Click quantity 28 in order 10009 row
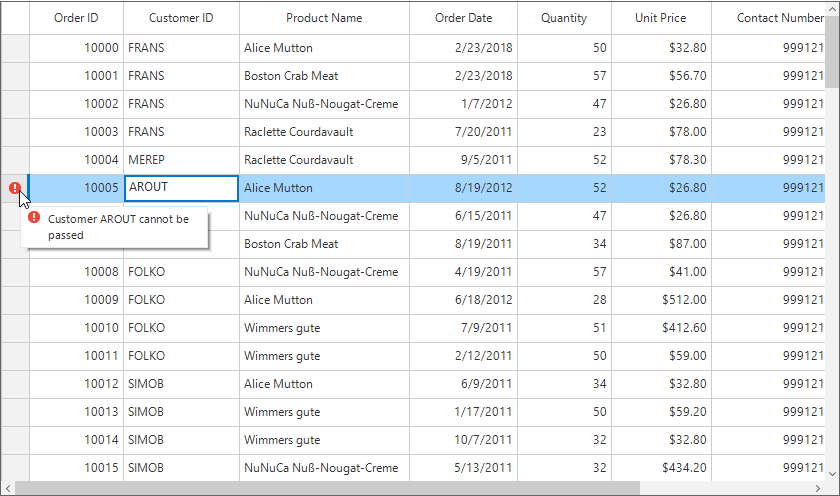The height and width of the screenshot is (496, 840). (x=565, y=300)
